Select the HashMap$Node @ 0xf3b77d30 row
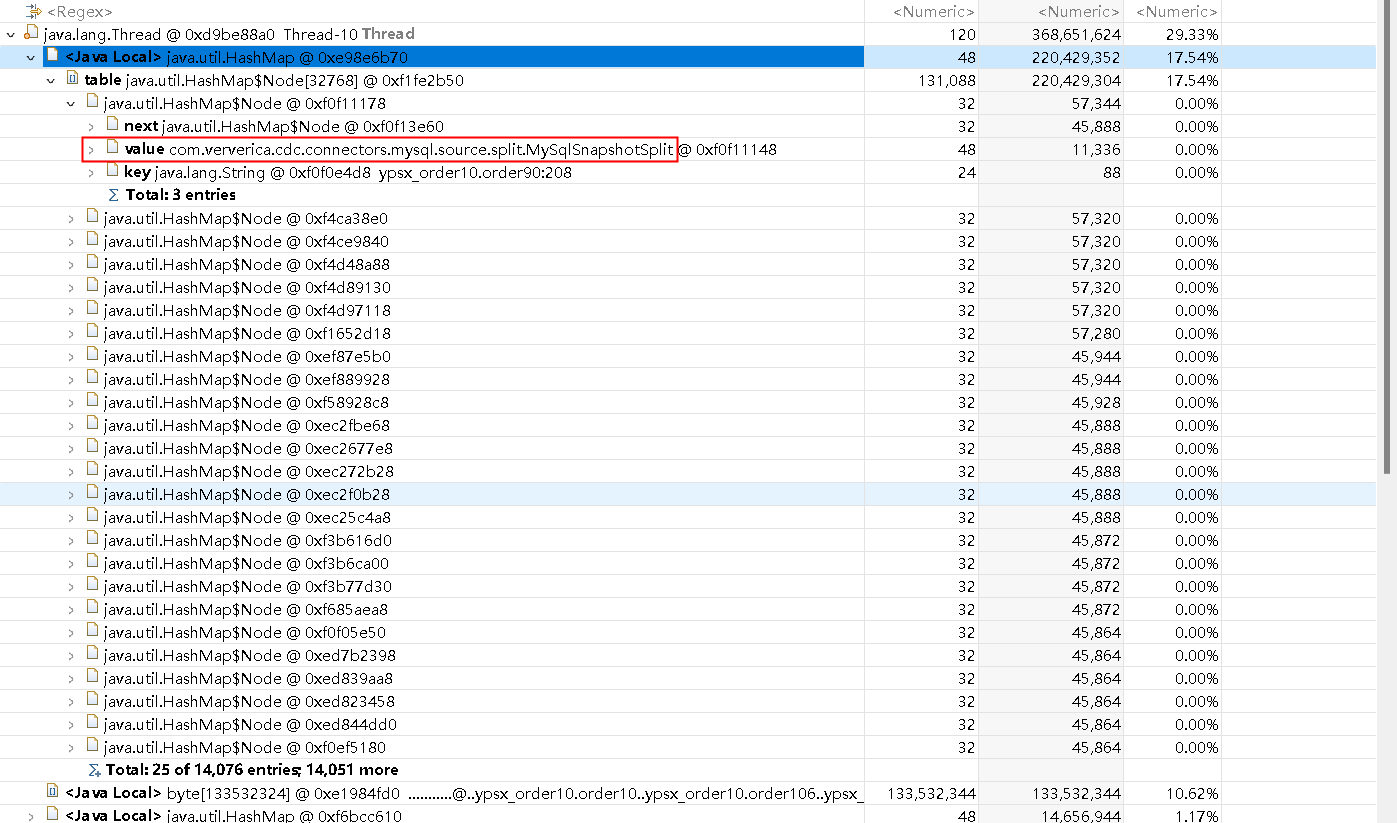The image size is (1397, 823). click(x=689, y=586)
